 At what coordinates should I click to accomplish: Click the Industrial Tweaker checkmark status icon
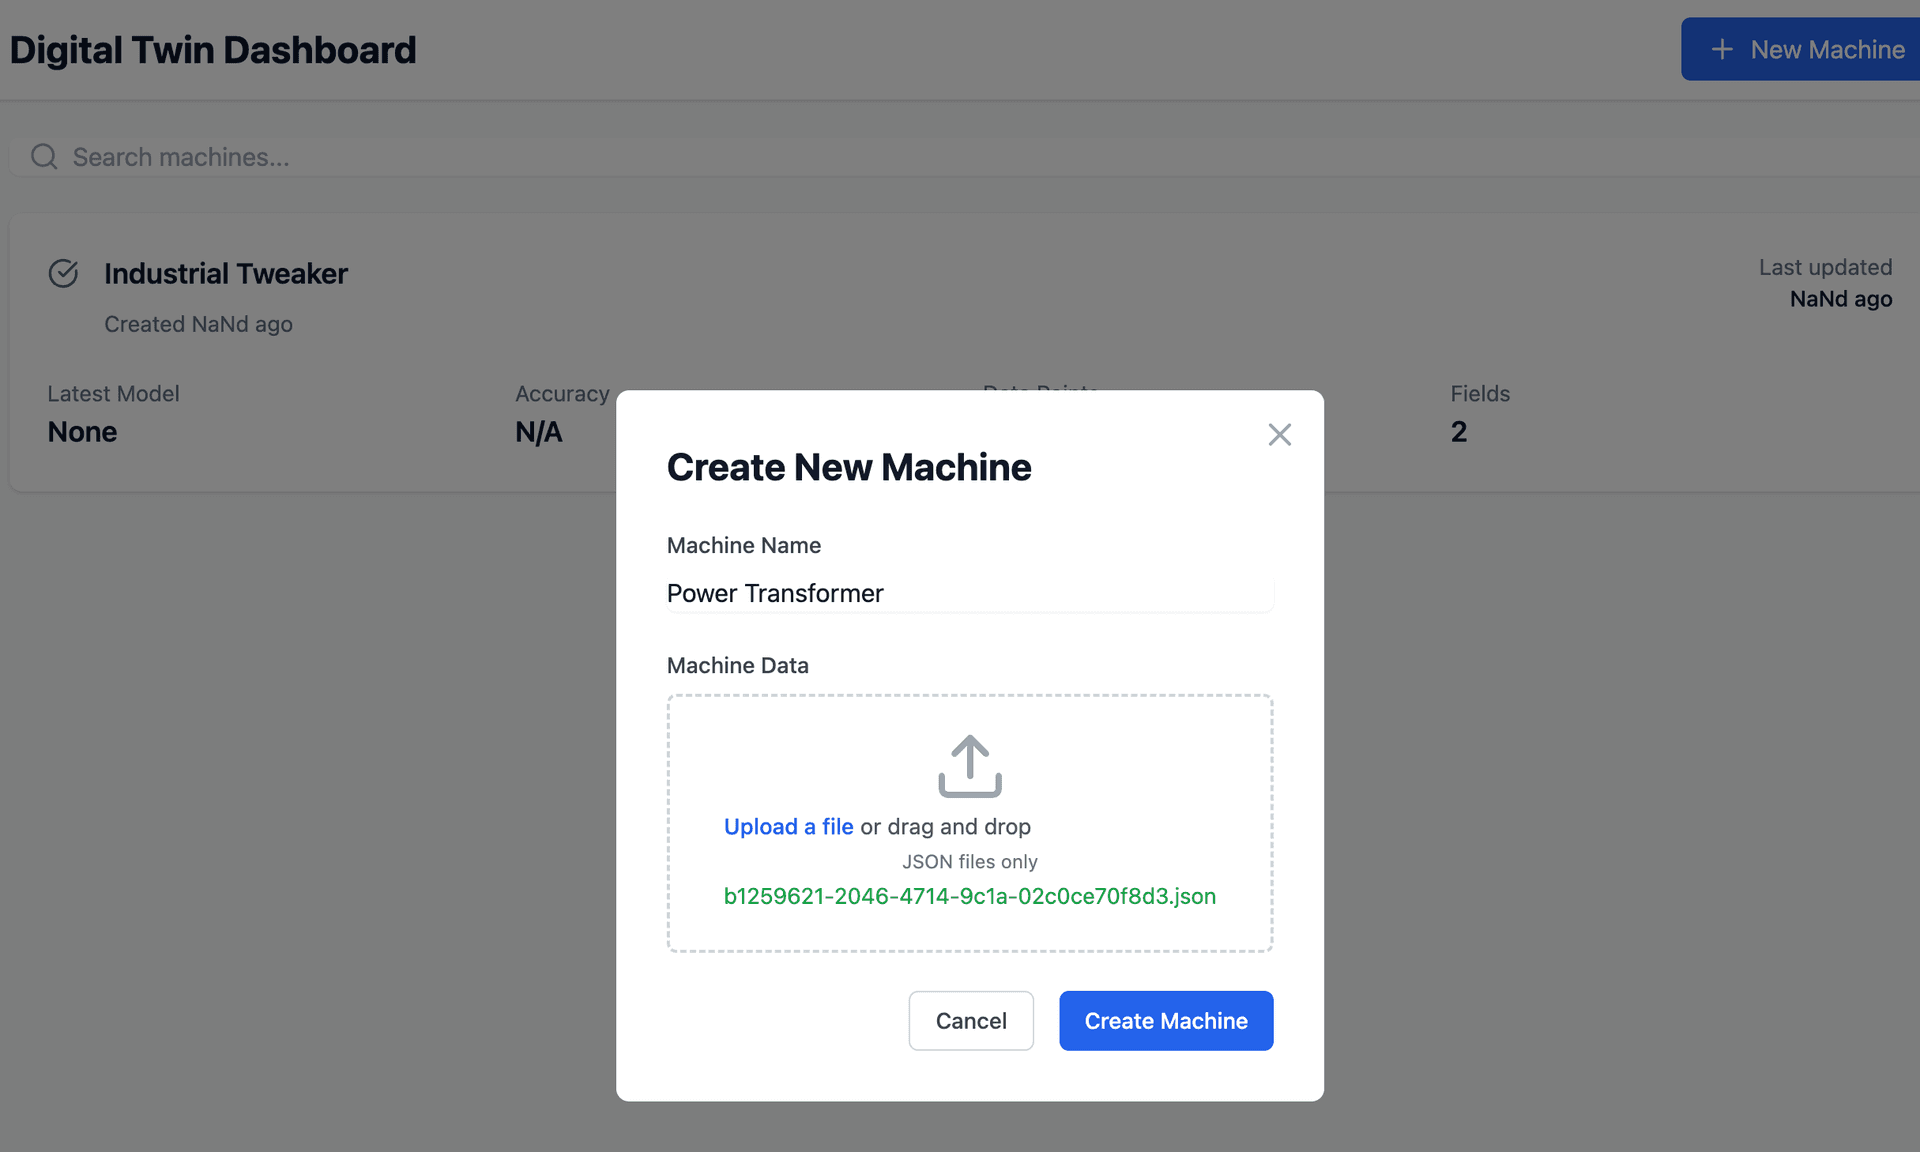click(63, 273)
